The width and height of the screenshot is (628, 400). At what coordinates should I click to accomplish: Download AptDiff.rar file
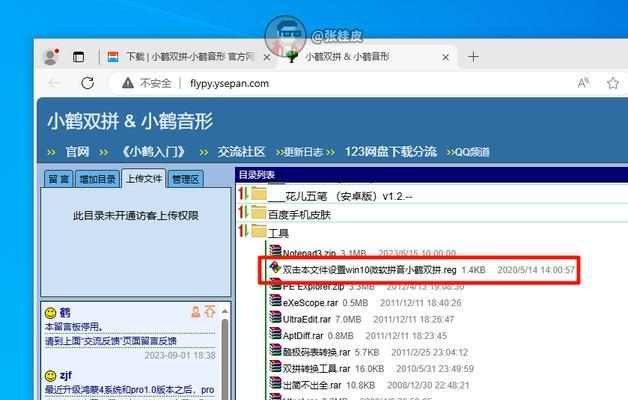coord(303,336)
